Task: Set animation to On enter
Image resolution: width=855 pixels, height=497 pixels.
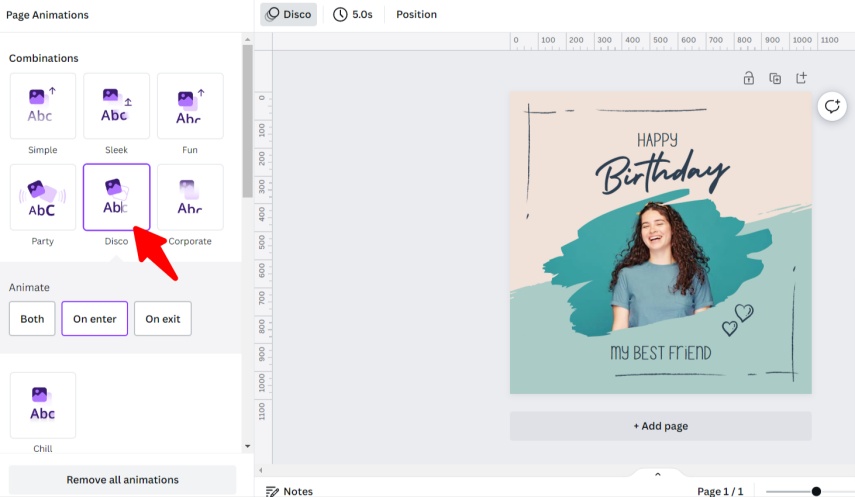Action: [95, 319]
